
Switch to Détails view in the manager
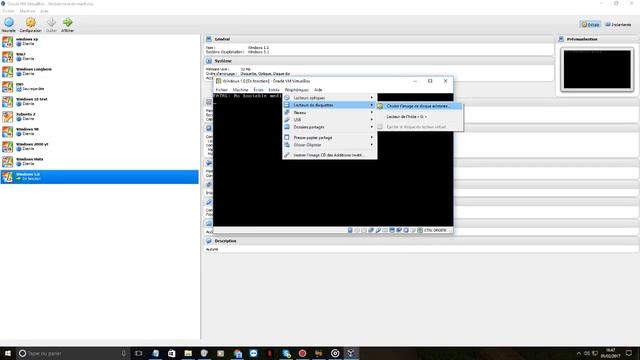pos(590,24)
